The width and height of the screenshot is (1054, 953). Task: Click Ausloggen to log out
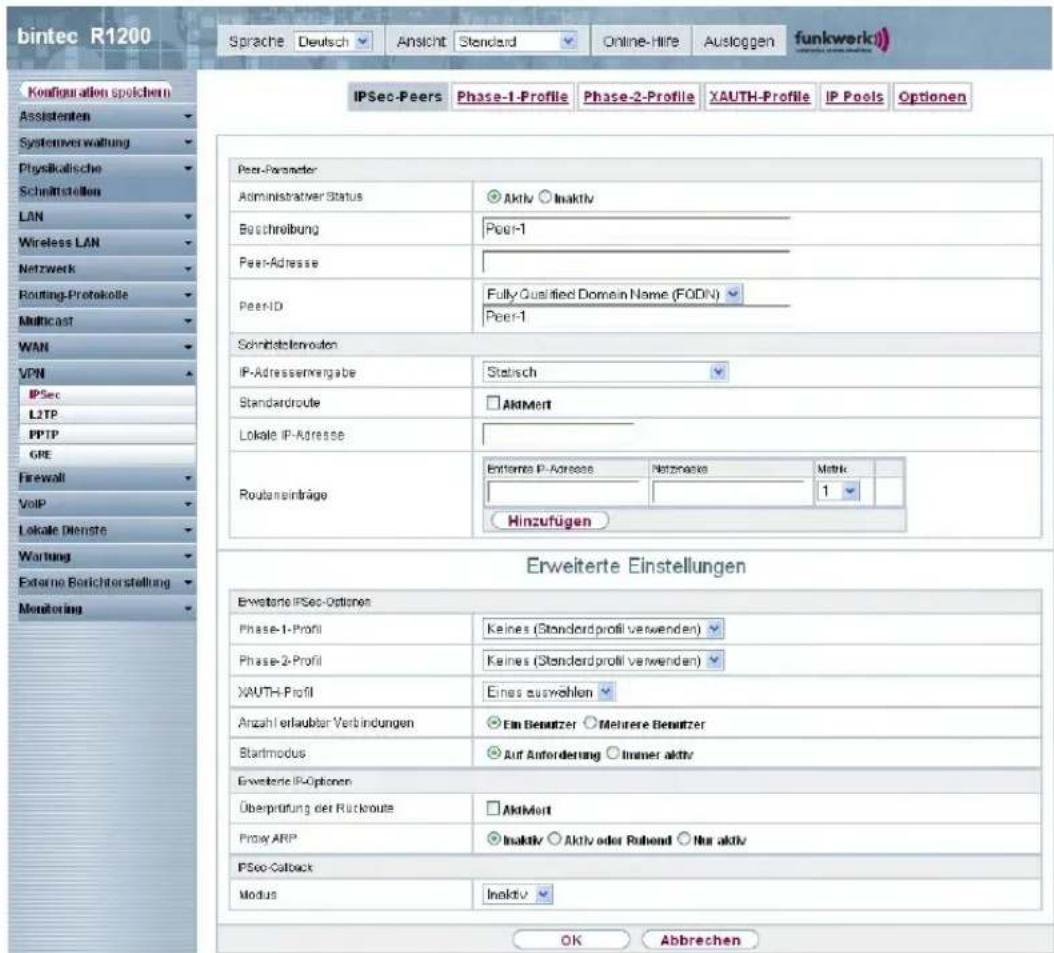click(739, 42)
